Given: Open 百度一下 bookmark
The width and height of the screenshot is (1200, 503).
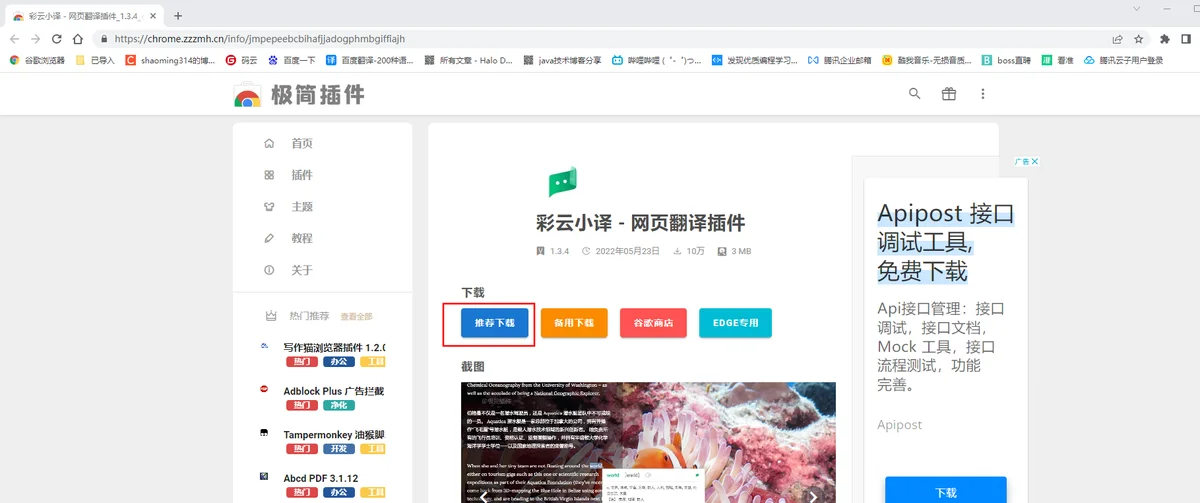Looking at the screenshot, I should click(x=291, y=60).
